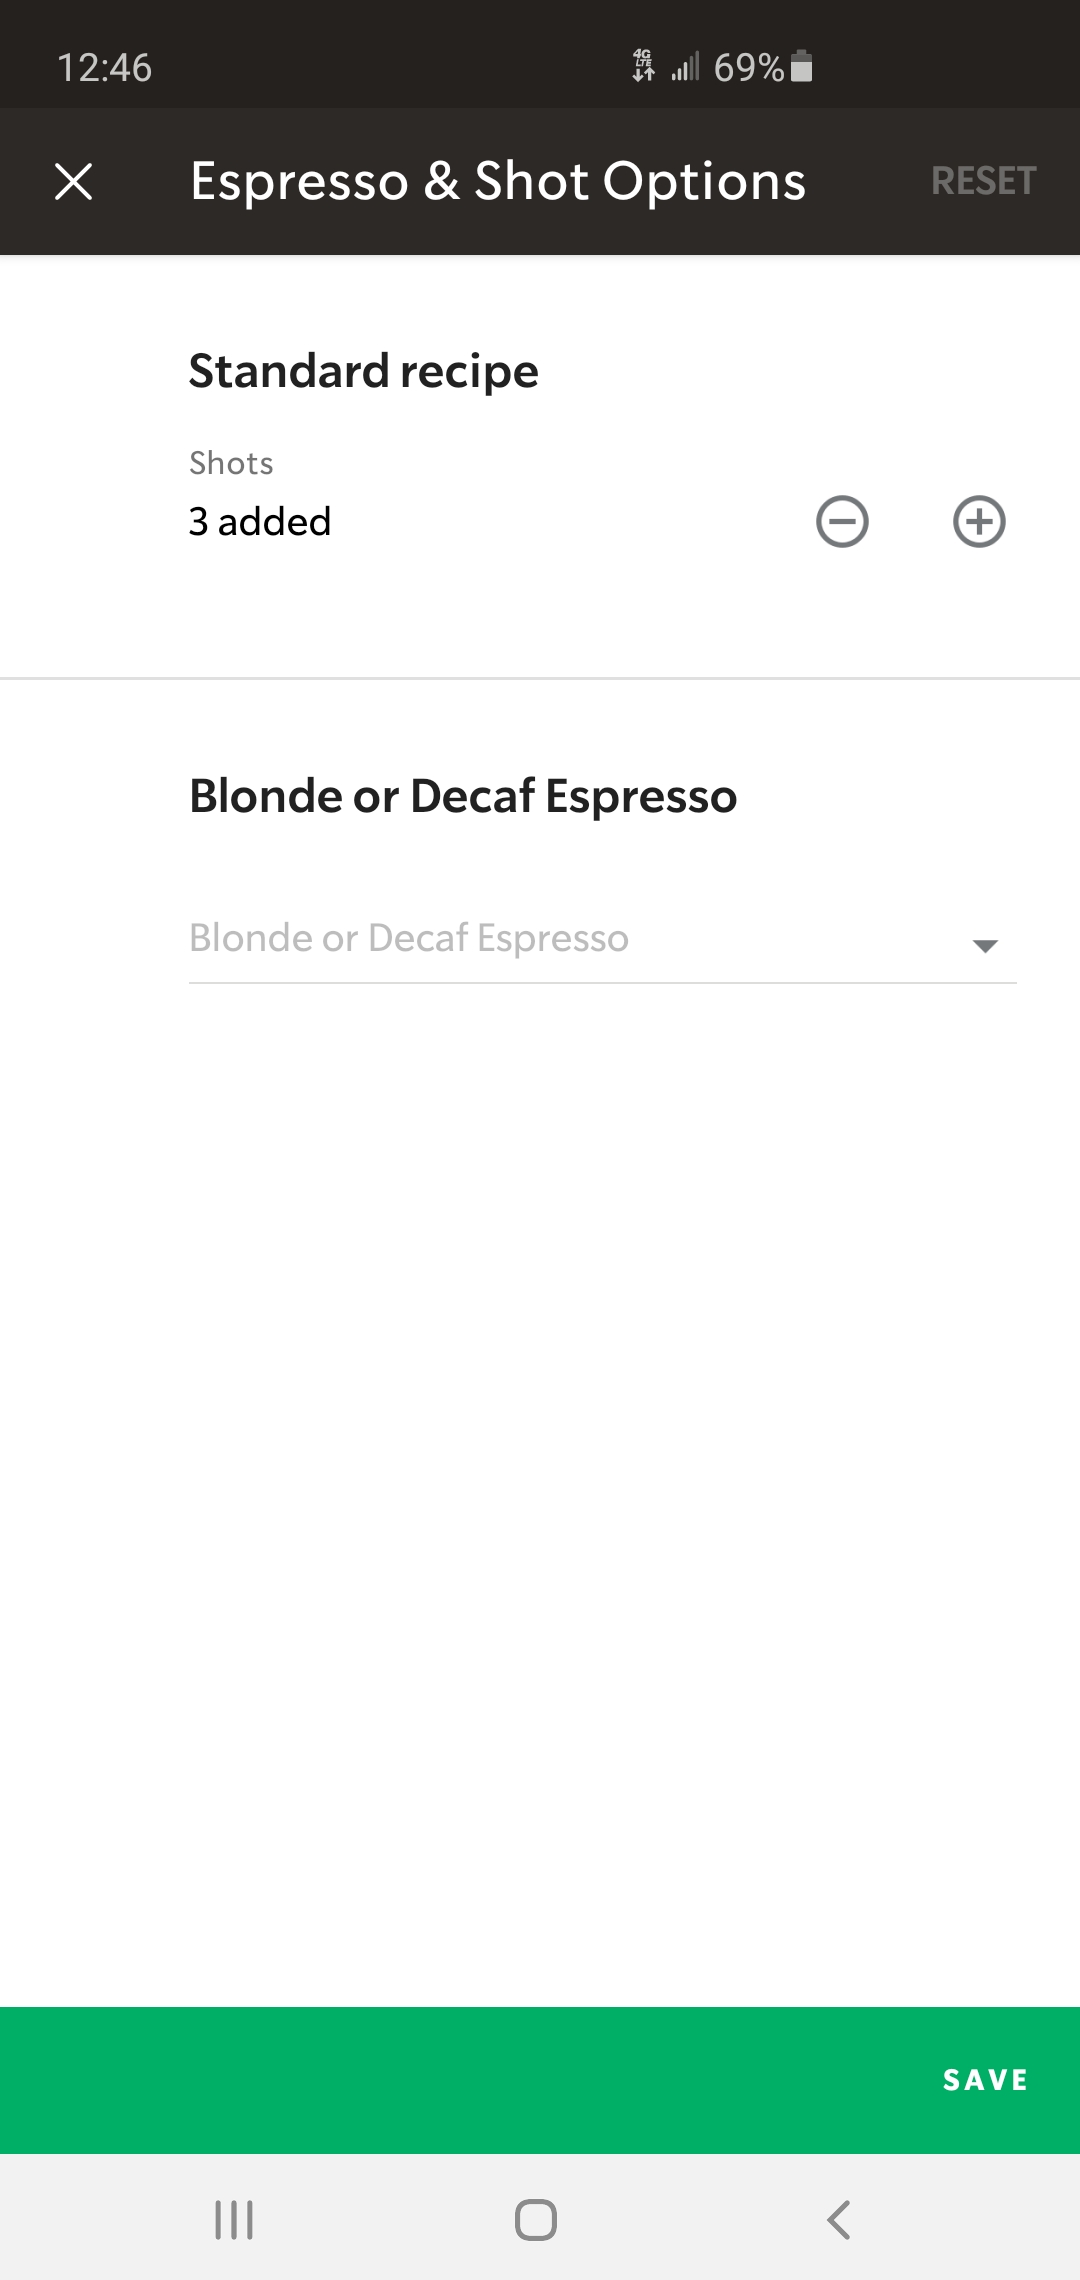The width and height of the screenshot is (1080, 2280).
Task: Add a shot with the plus icon
Action: [x=979, y=522]
